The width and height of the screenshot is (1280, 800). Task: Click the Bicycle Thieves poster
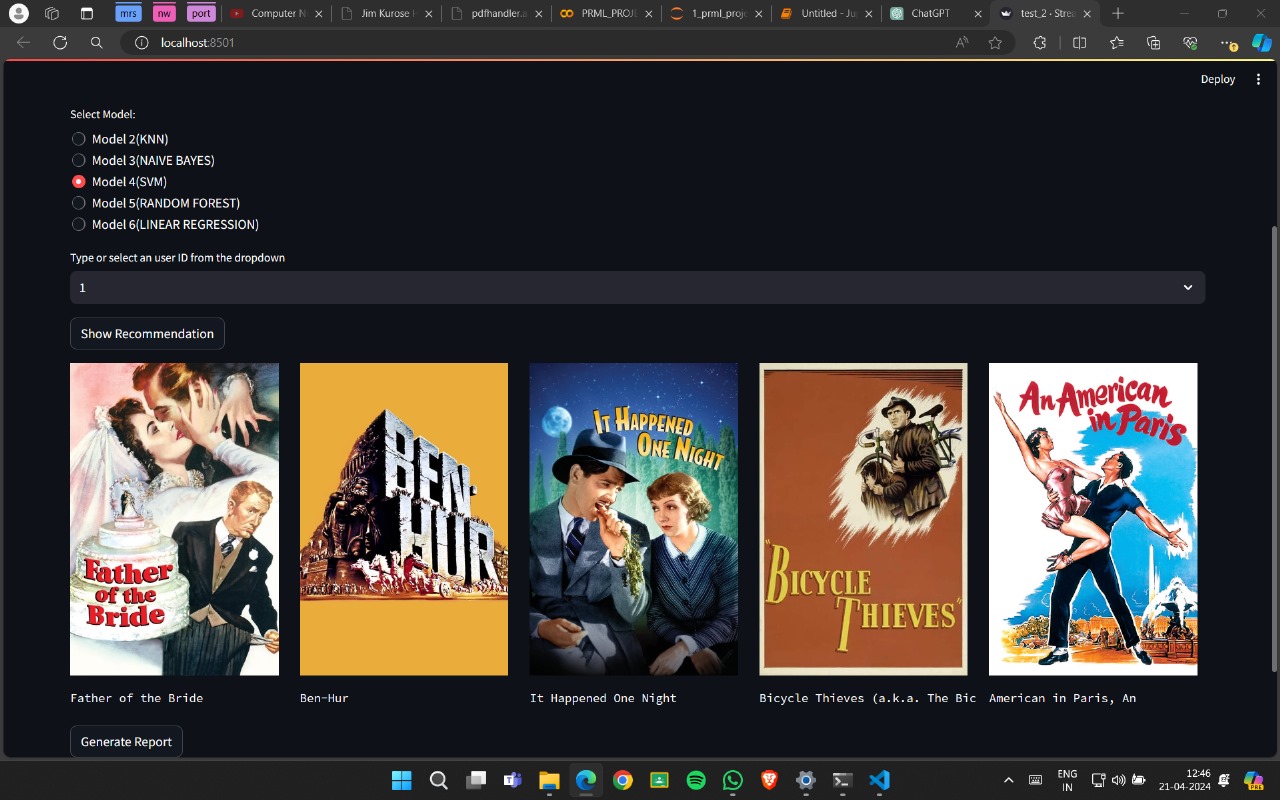pyautogui.click(x=864, y=519)
